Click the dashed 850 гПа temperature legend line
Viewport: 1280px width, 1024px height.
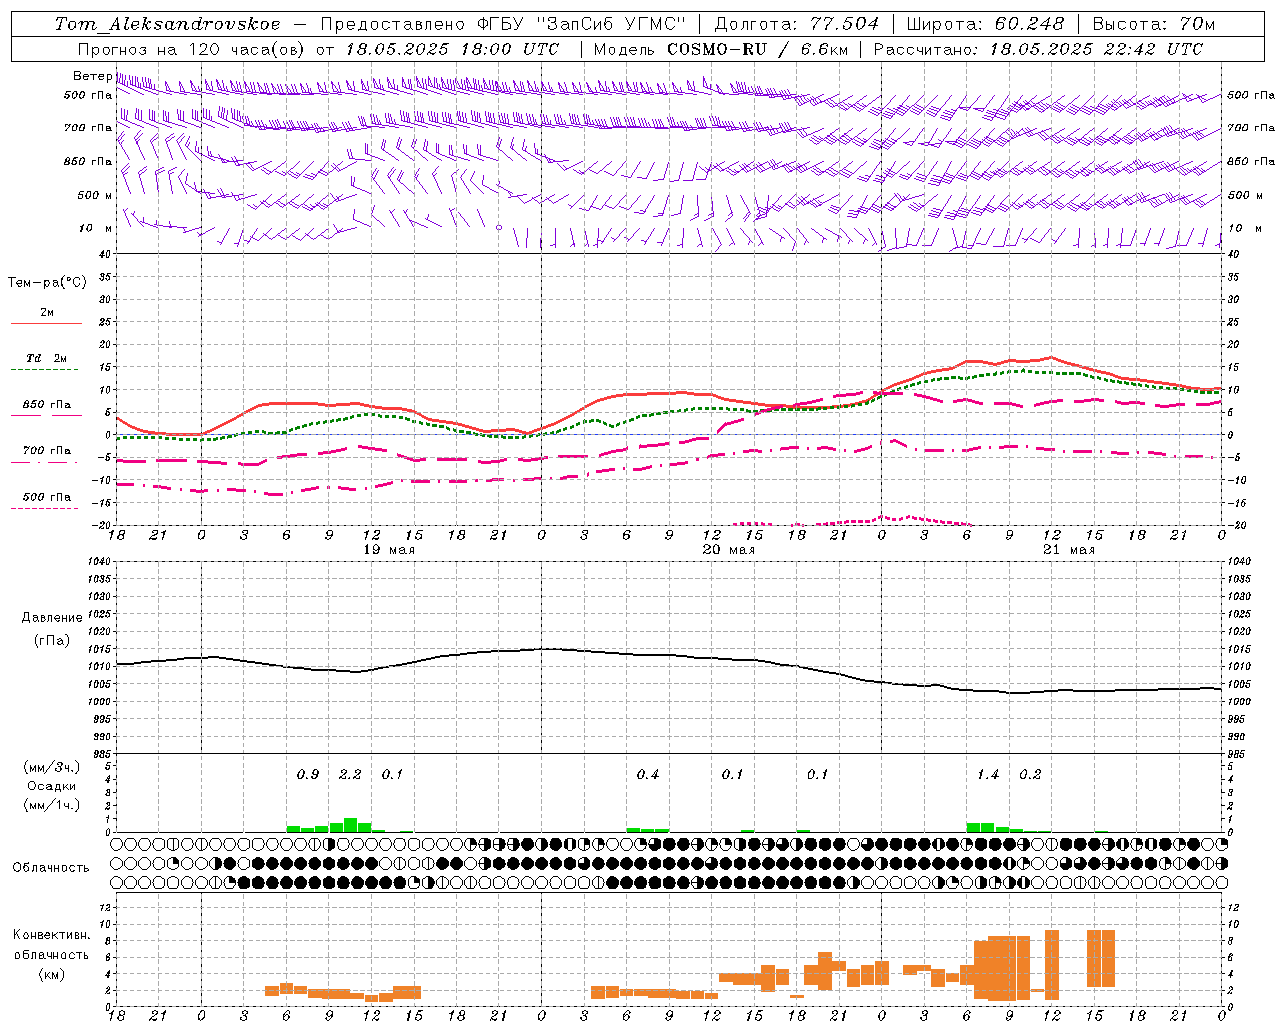44,416
